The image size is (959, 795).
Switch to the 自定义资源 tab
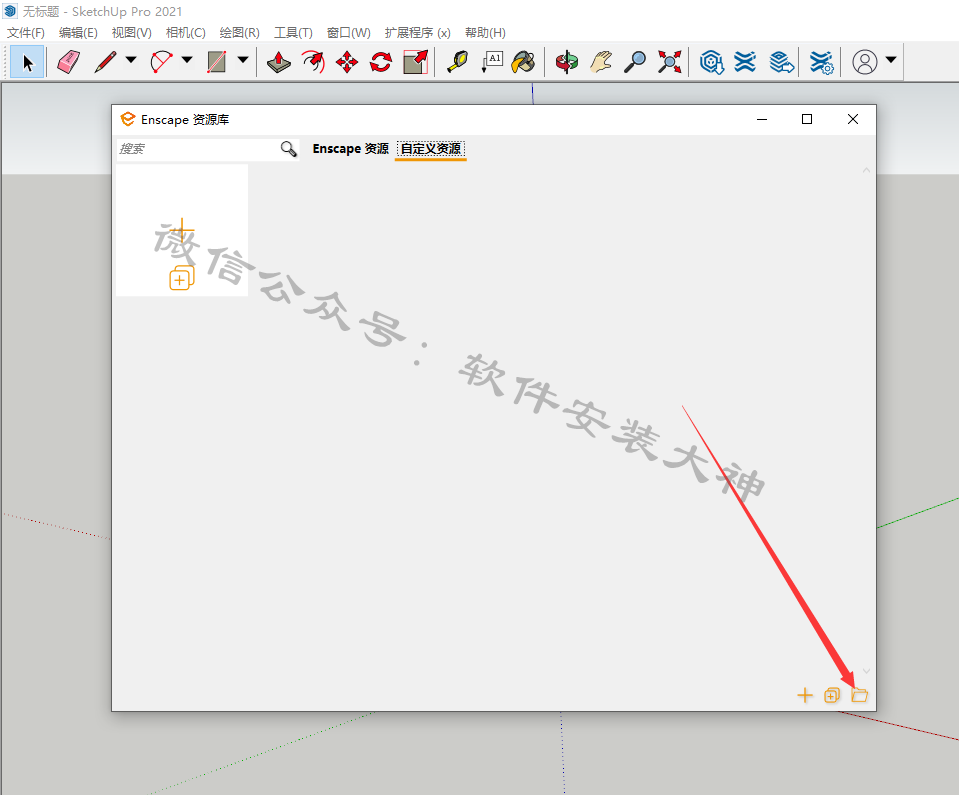click(431, 149)
